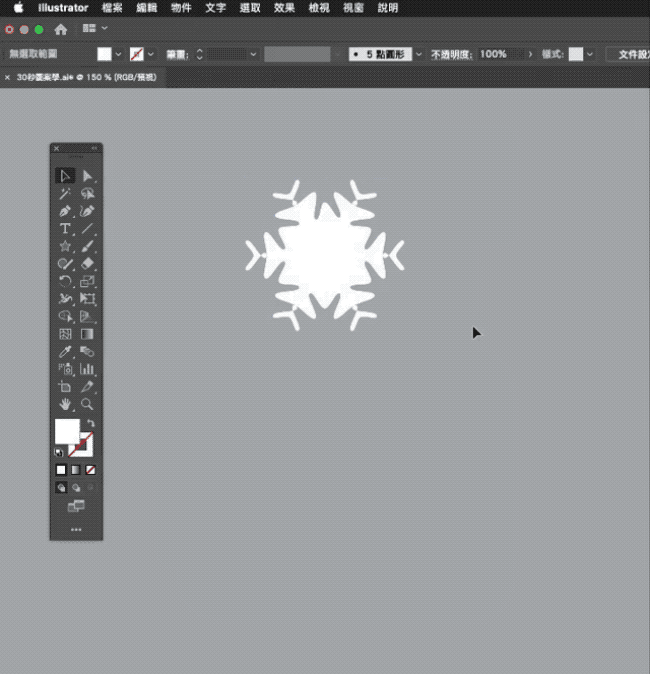Select the Star shape tool
Image resolution: width=650 pixels, height=674 pixels.
(65, 247)
